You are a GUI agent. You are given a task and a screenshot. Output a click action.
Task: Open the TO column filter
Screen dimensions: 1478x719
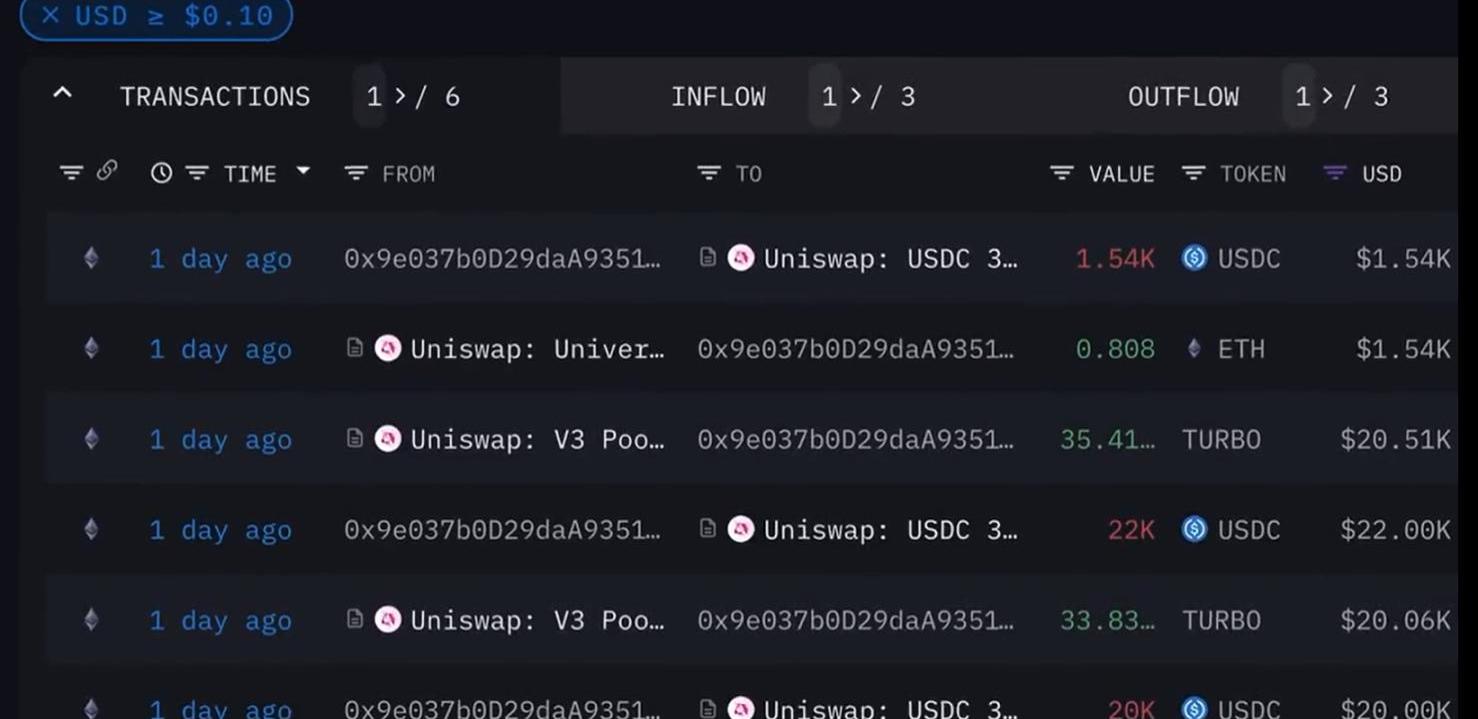point(708,174)
